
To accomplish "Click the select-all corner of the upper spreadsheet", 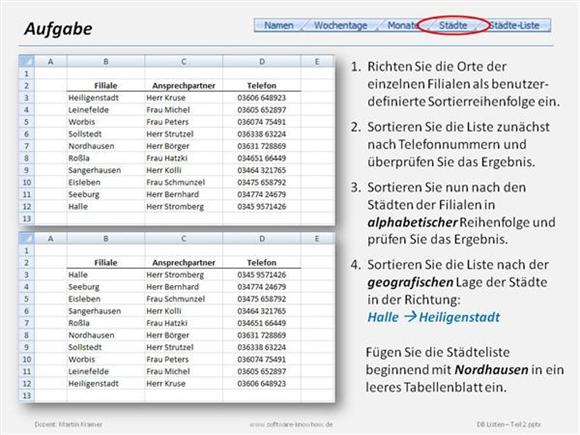I will 27,61.
